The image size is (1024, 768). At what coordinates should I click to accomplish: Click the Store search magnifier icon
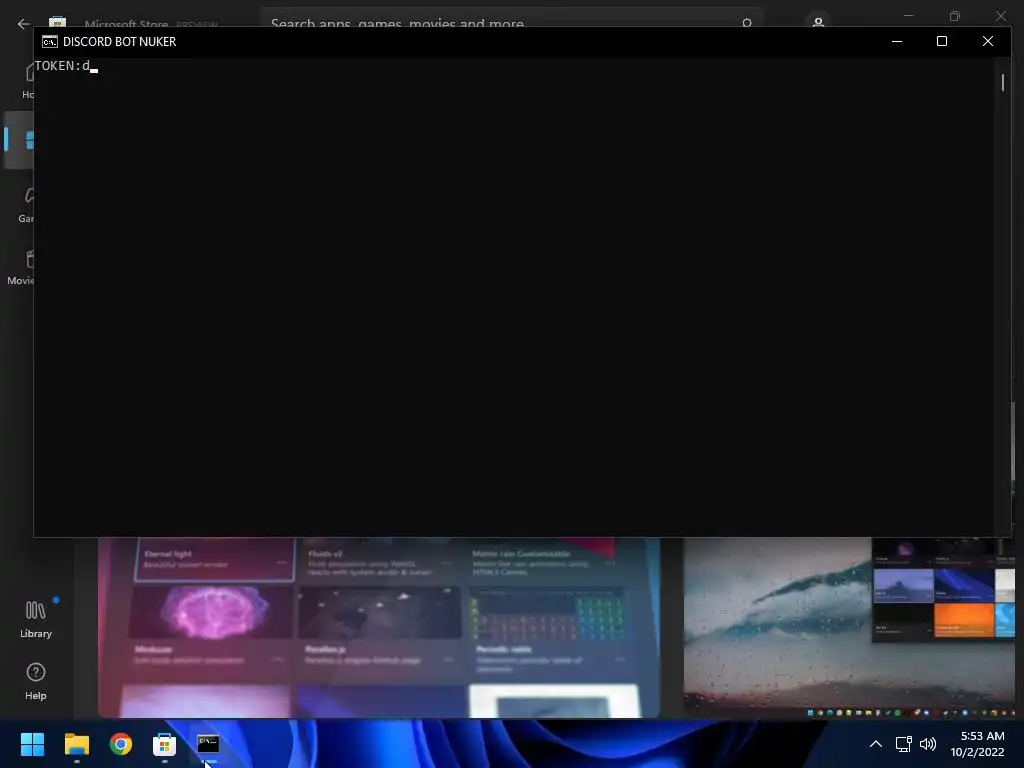pos(747,23)
